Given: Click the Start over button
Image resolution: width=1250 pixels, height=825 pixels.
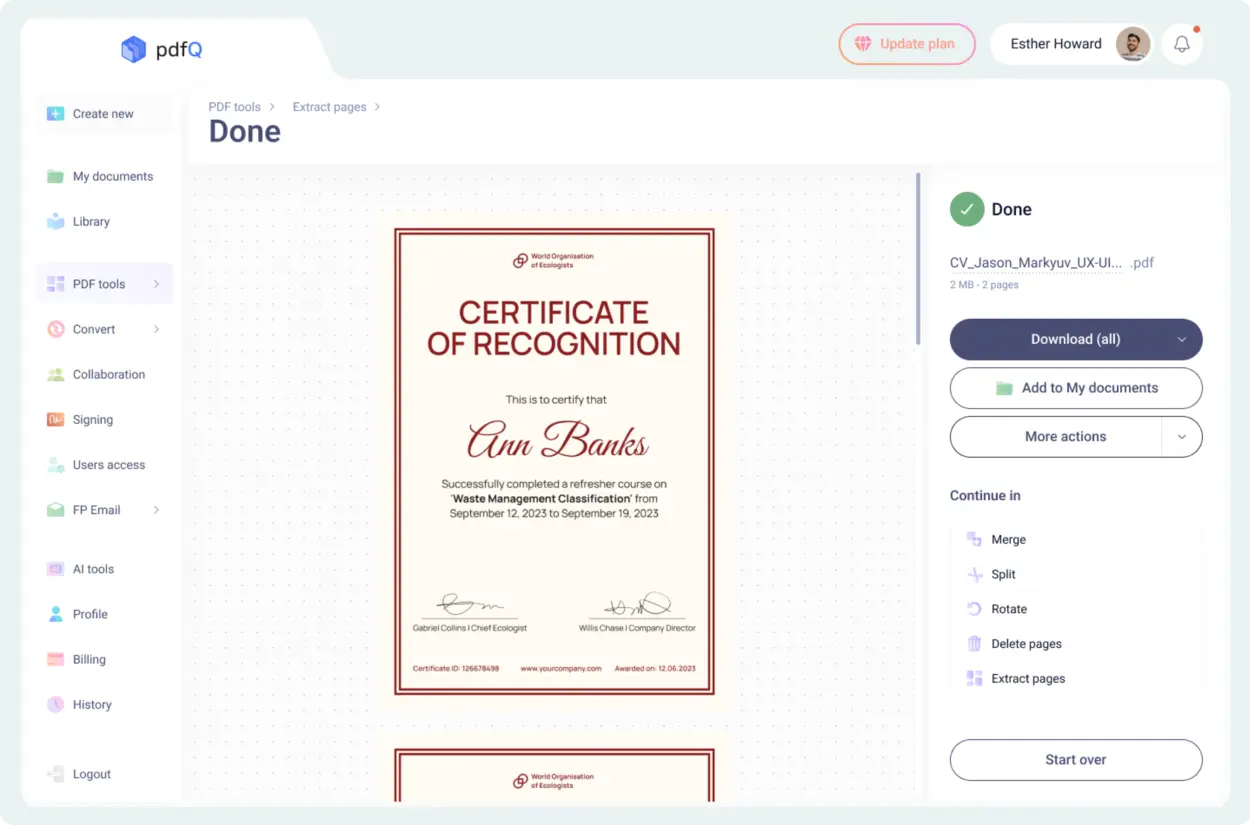Looking at the screenshot, I should 1075,760.
